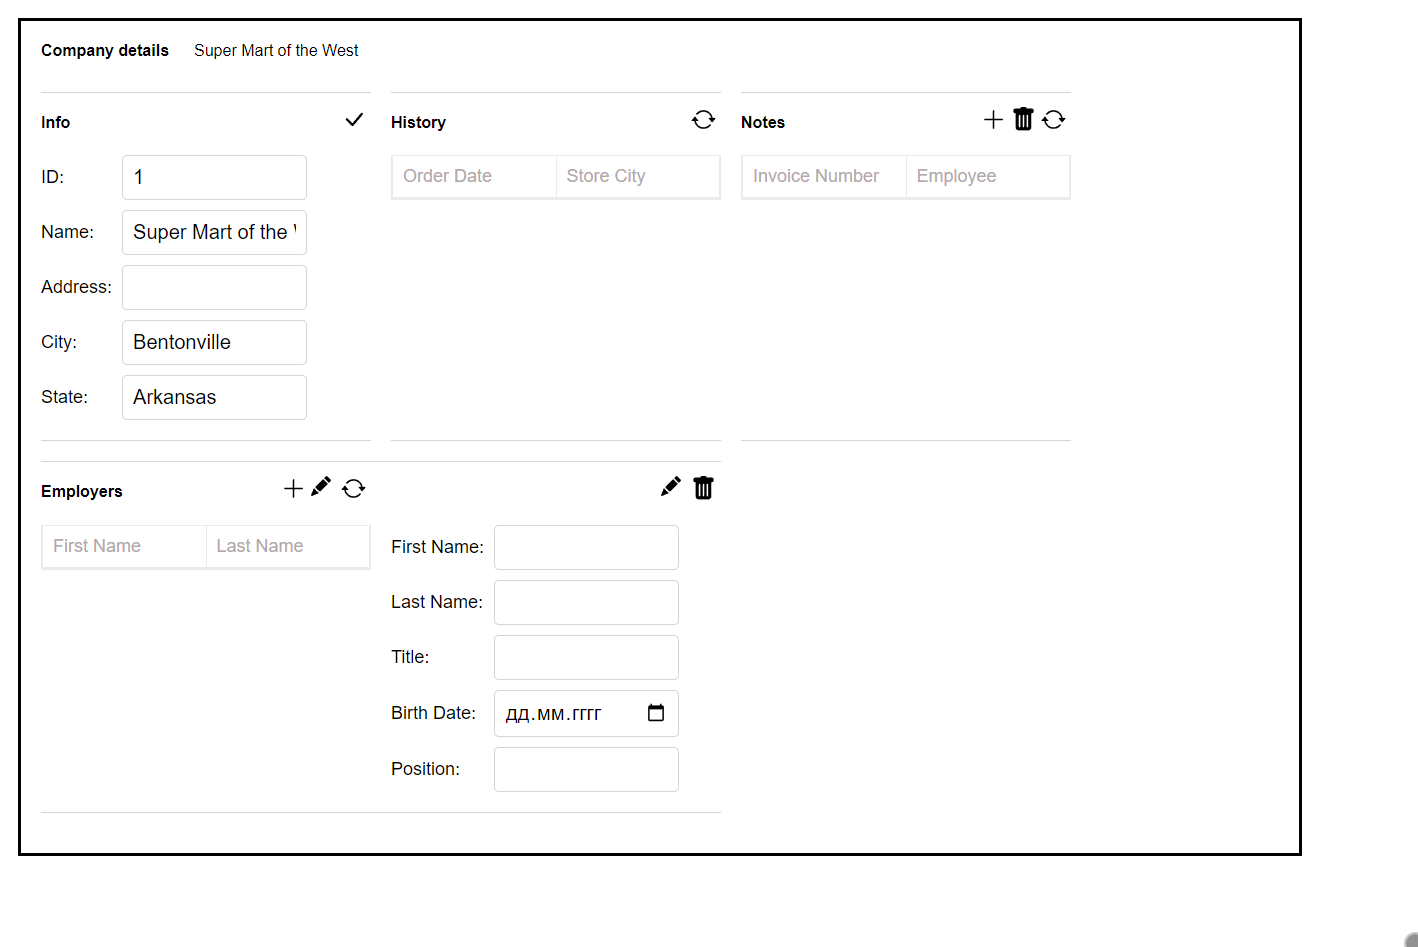Click the City field showing Bentonville
Viewport: 1418px width, 947px height.
pyautogui.click(x=214, y=342)
